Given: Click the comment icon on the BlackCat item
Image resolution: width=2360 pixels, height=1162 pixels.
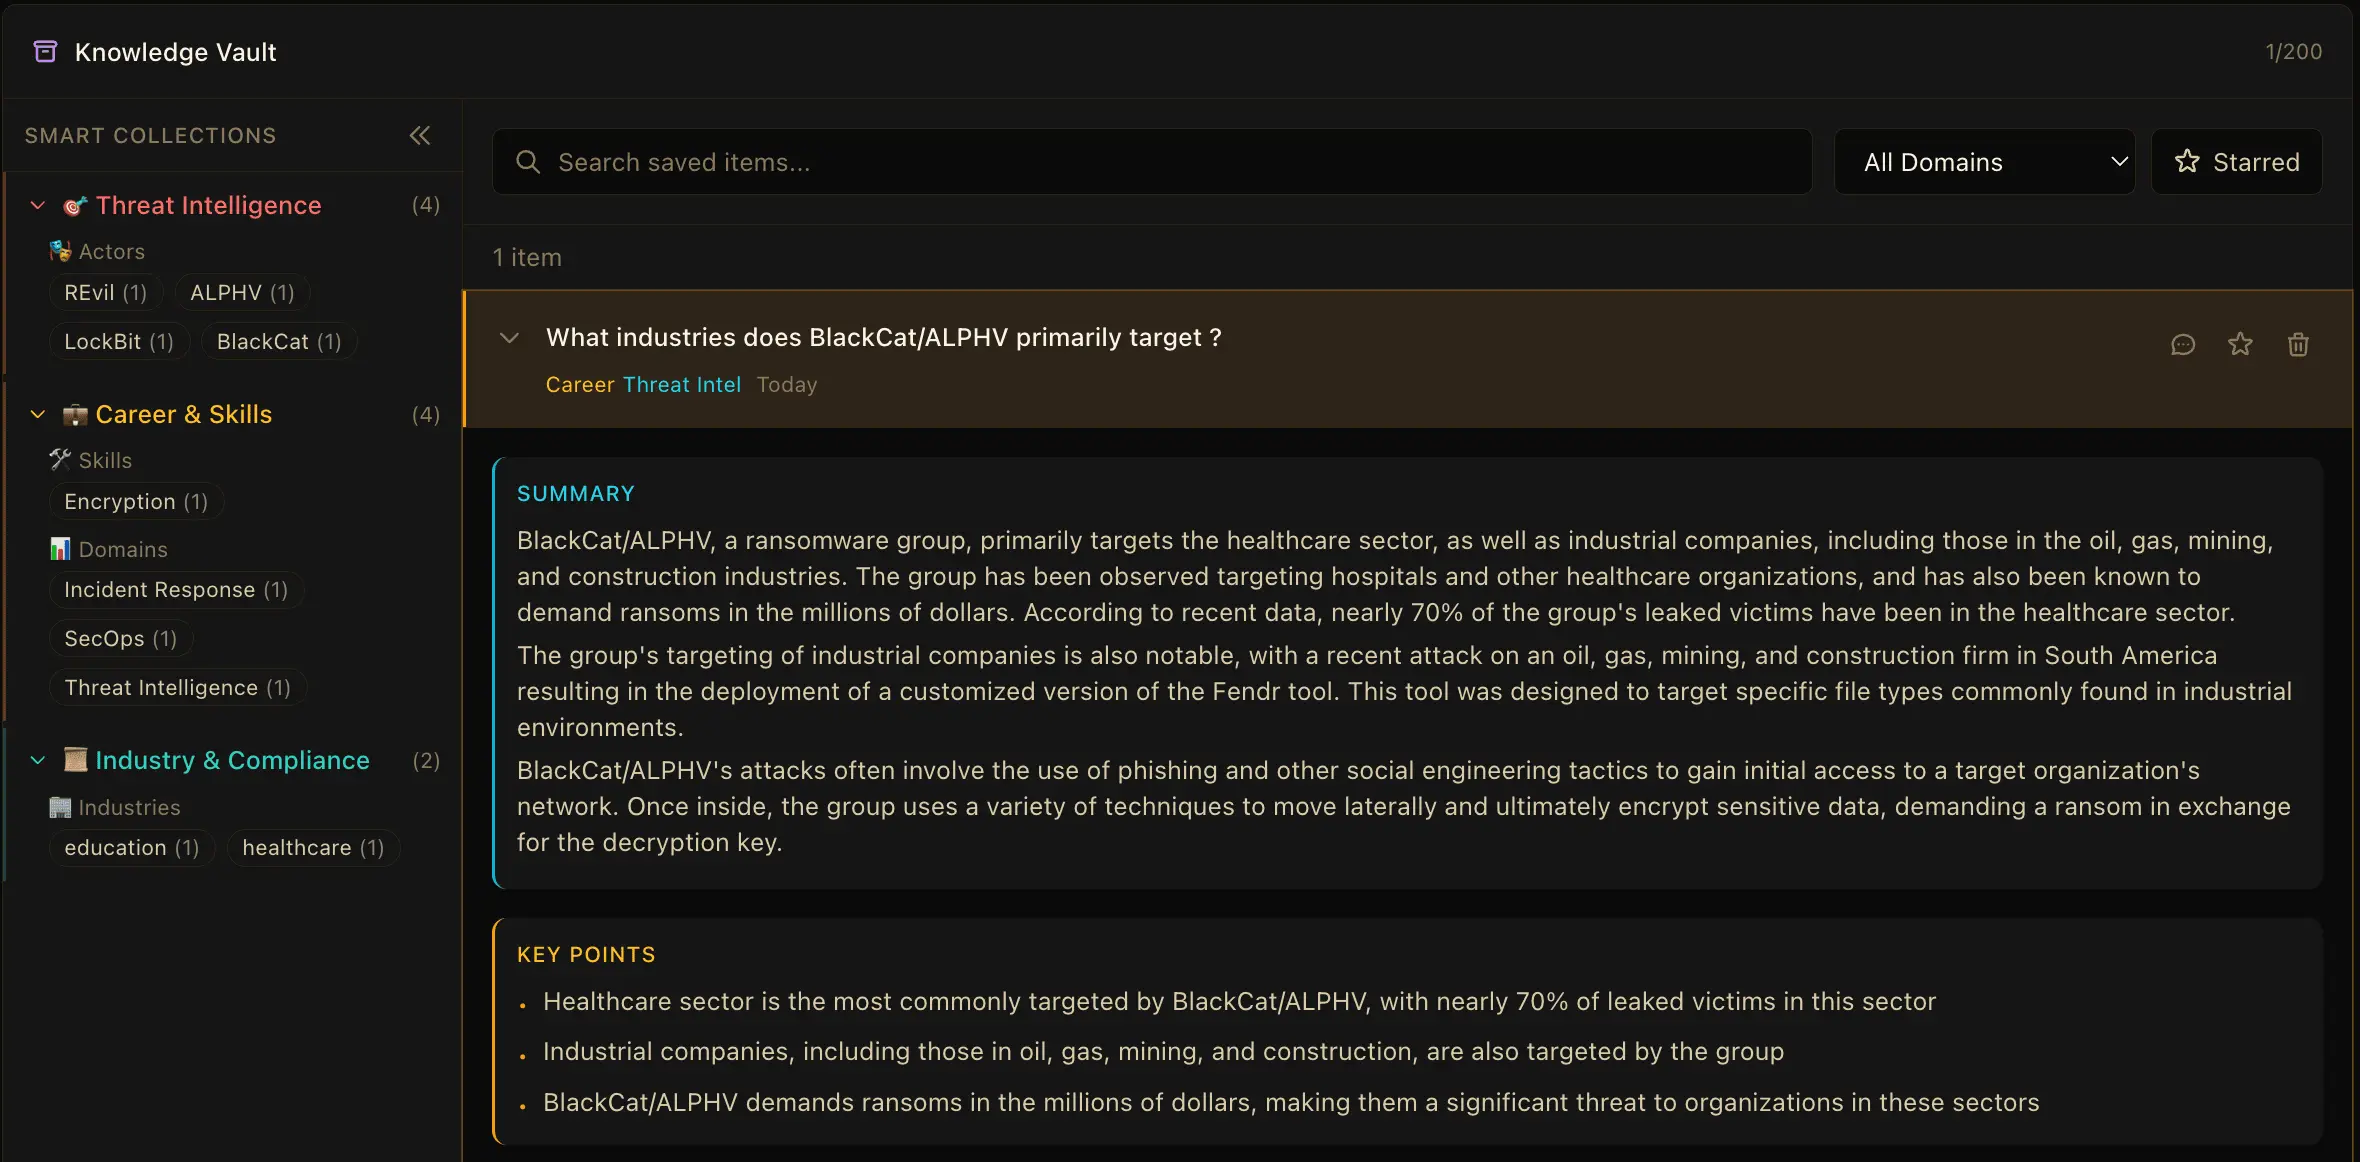Looking at the screenshot, I should [2183, 345].
